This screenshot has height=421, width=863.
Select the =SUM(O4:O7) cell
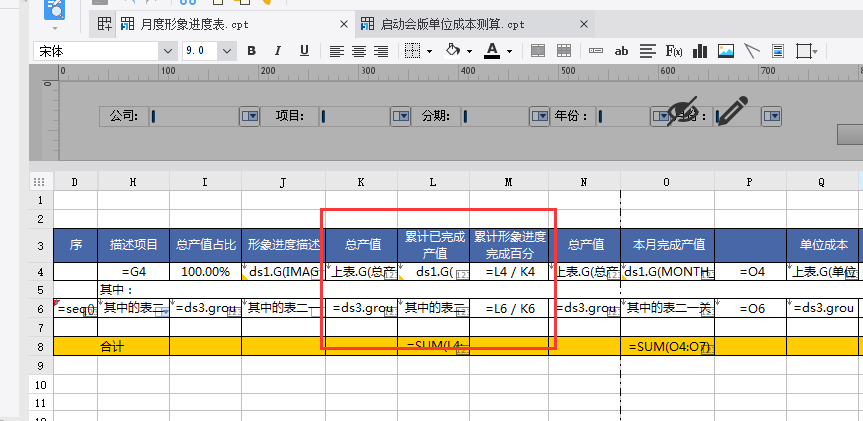click(x=667, y=346)
